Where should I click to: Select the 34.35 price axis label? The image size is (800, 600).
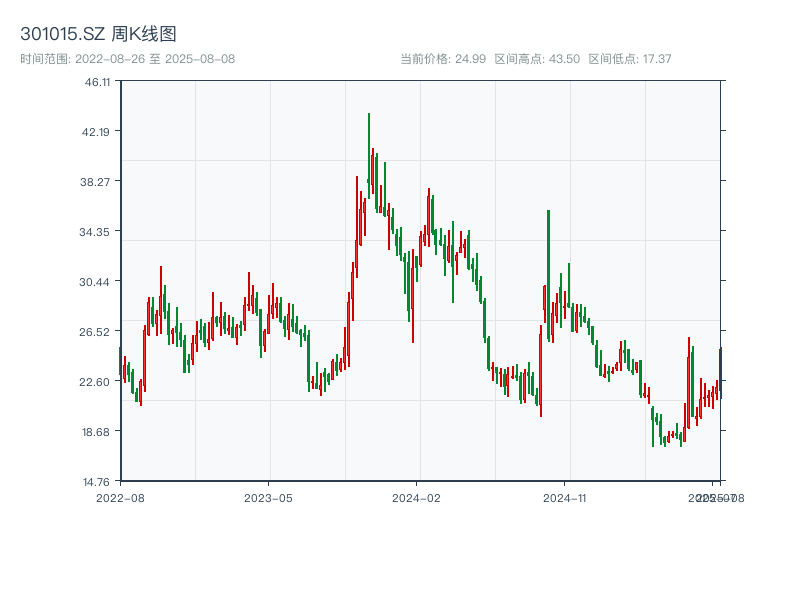click(97, 232)
